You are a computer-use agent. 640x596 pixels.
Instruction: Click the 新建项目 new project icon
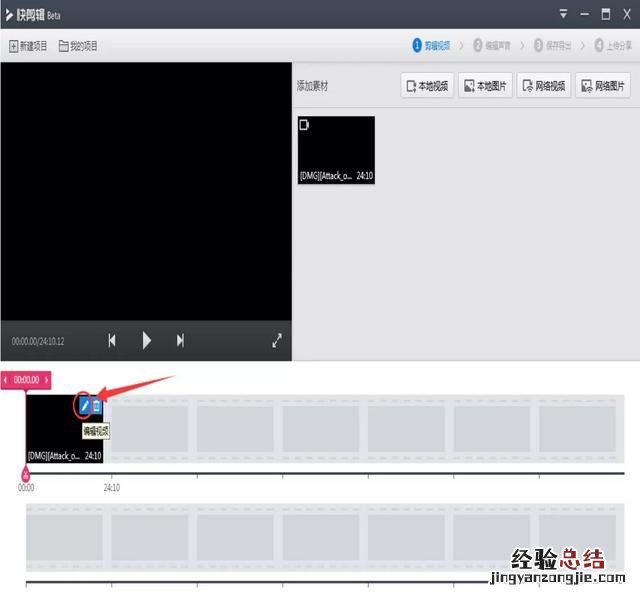coord(14,46)
